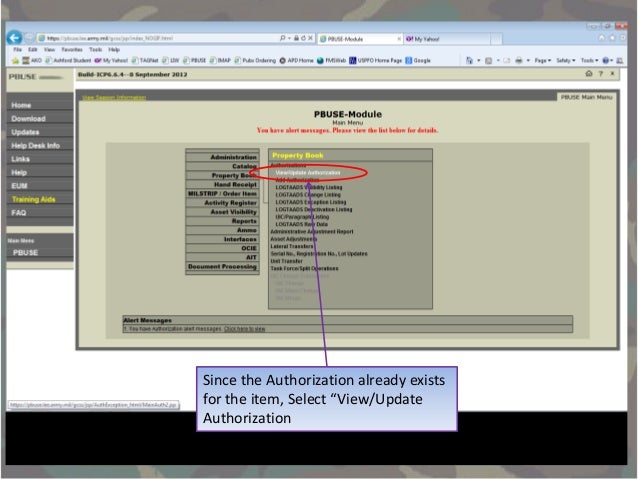Click the command bar Print icon
Viewport: 638px width, 479px height.
pyautogui.click(x=518, y=61)
